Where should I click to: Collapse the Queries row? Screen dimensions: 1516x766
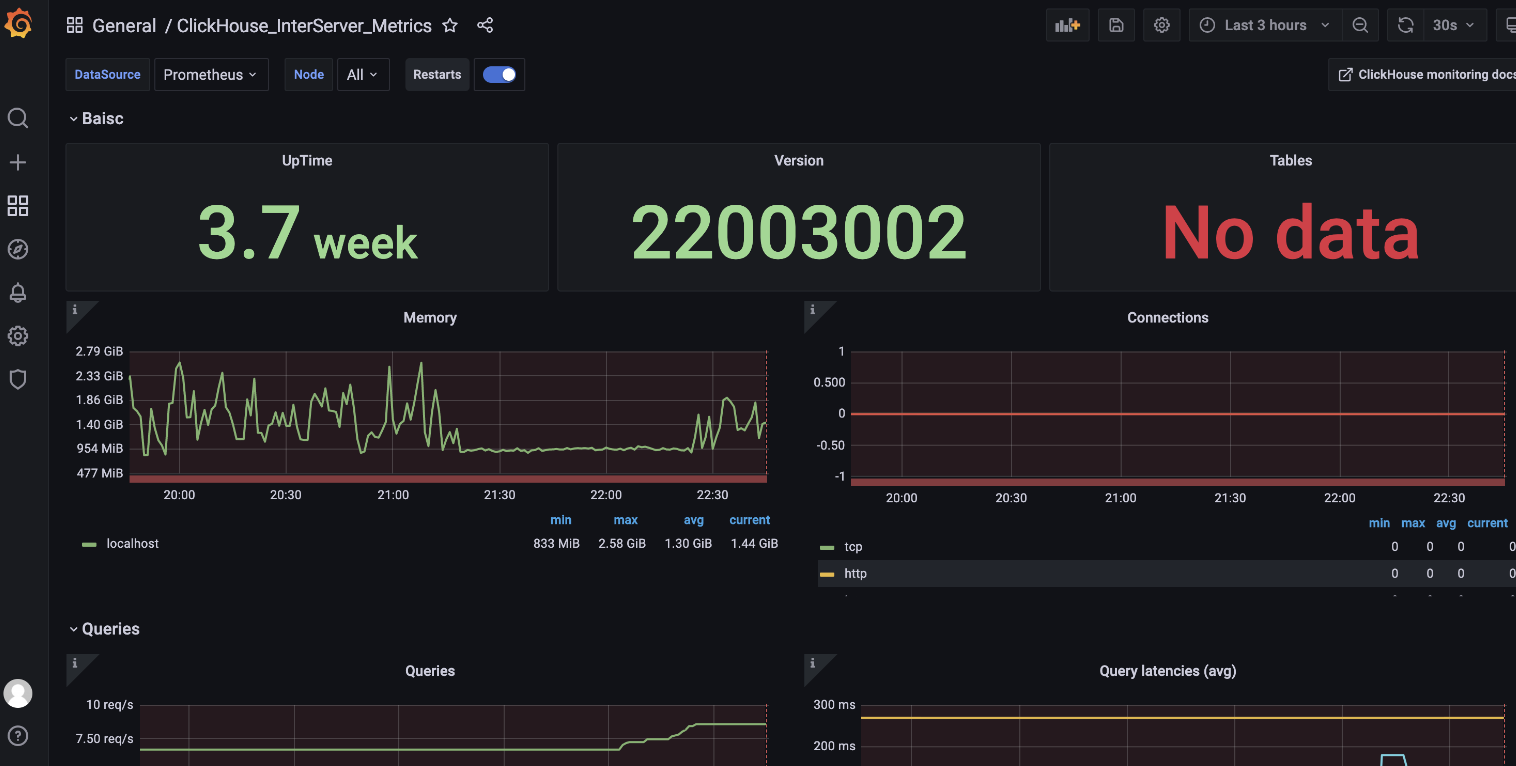[x=104, y=629]
